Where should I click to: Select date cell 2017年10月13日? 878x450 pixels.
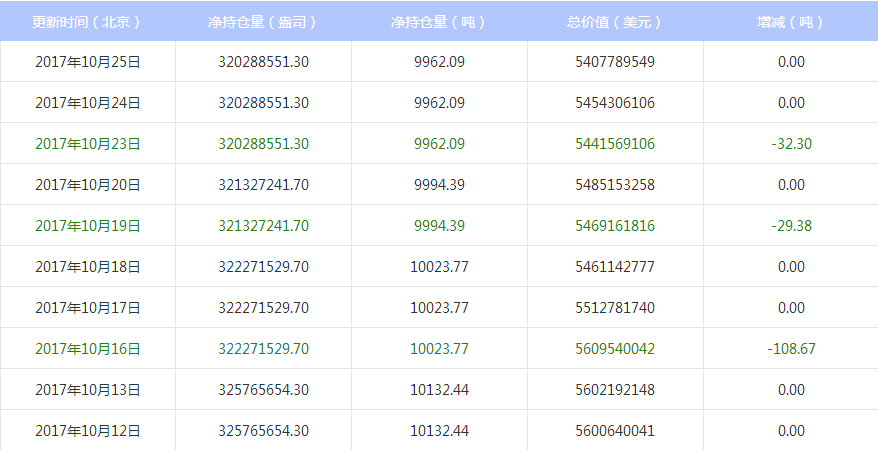tap(88, 390)
